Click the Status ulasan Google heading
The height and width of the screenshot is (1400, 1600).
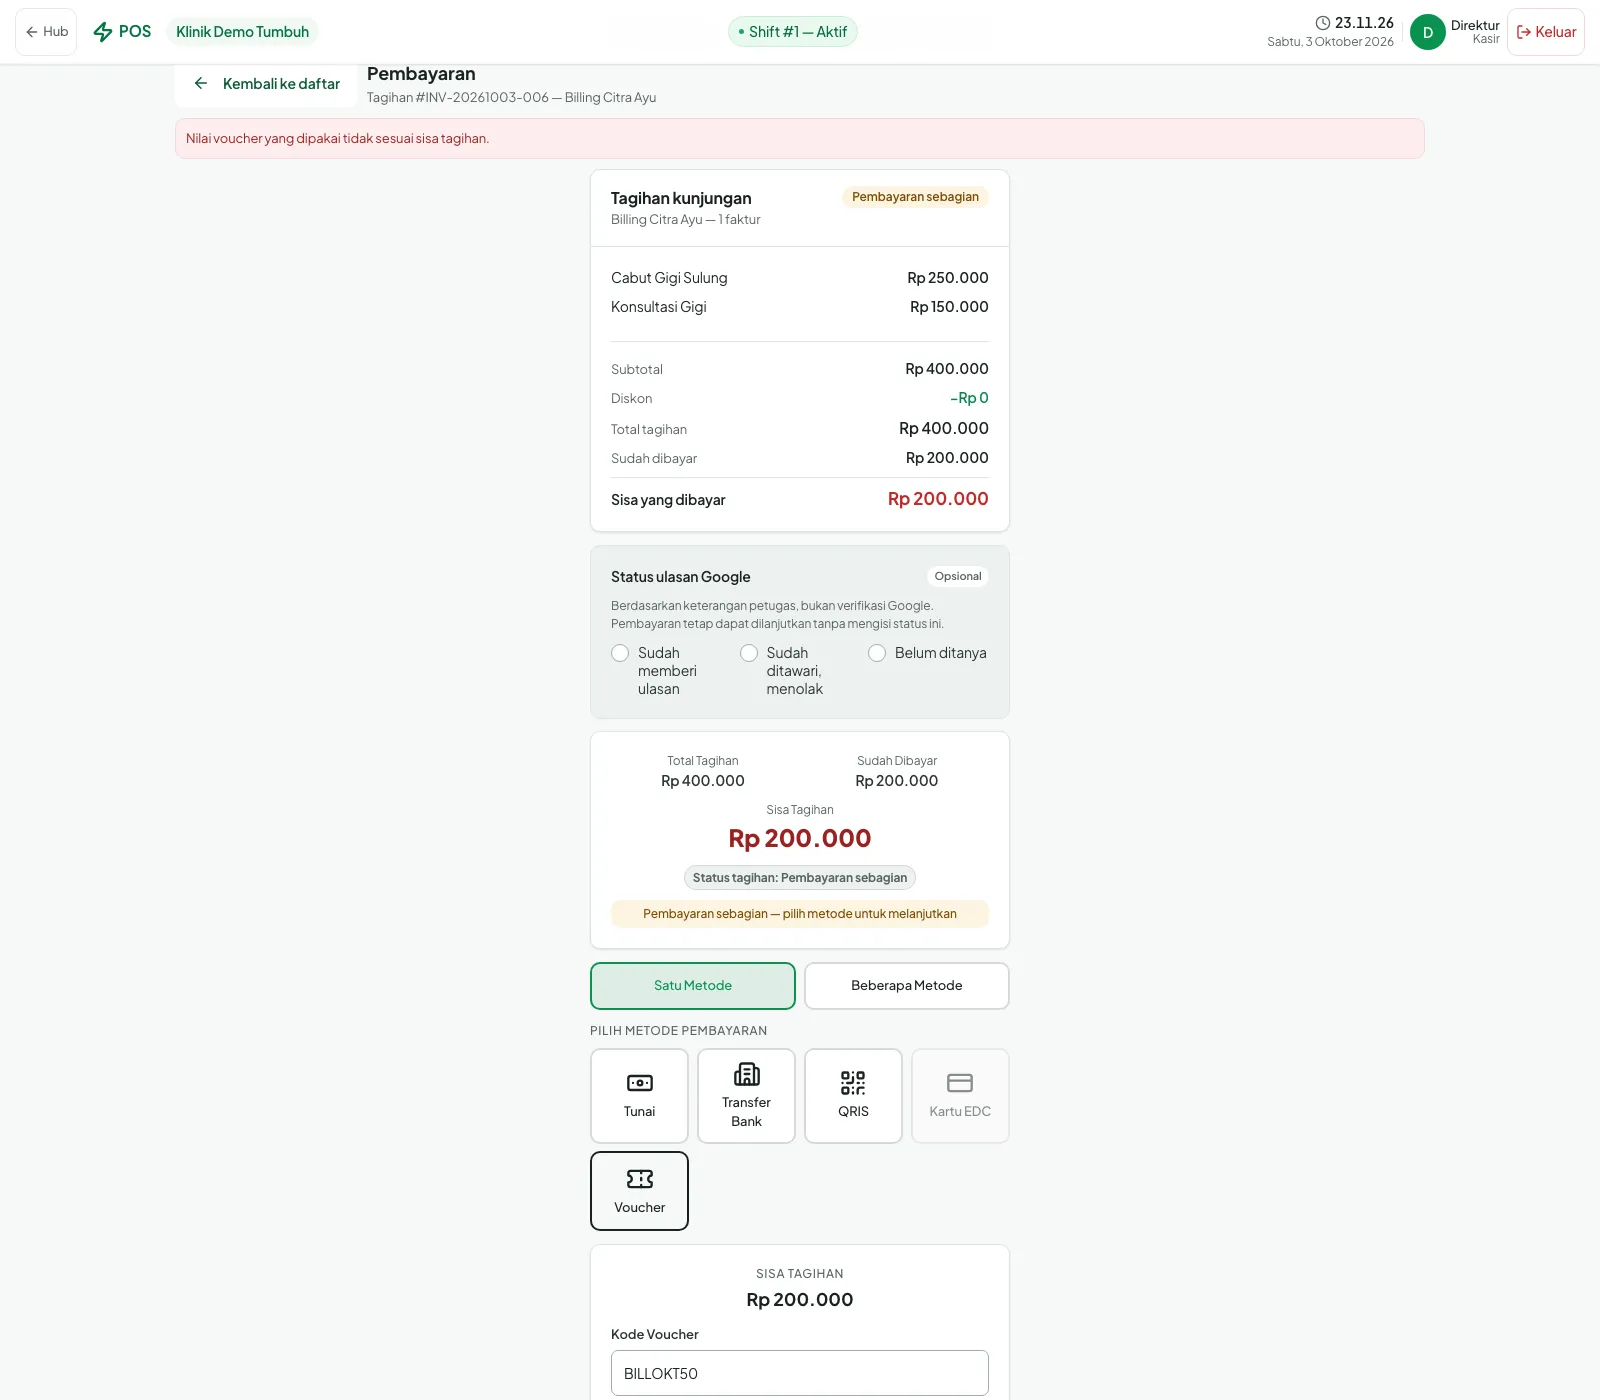681,577
